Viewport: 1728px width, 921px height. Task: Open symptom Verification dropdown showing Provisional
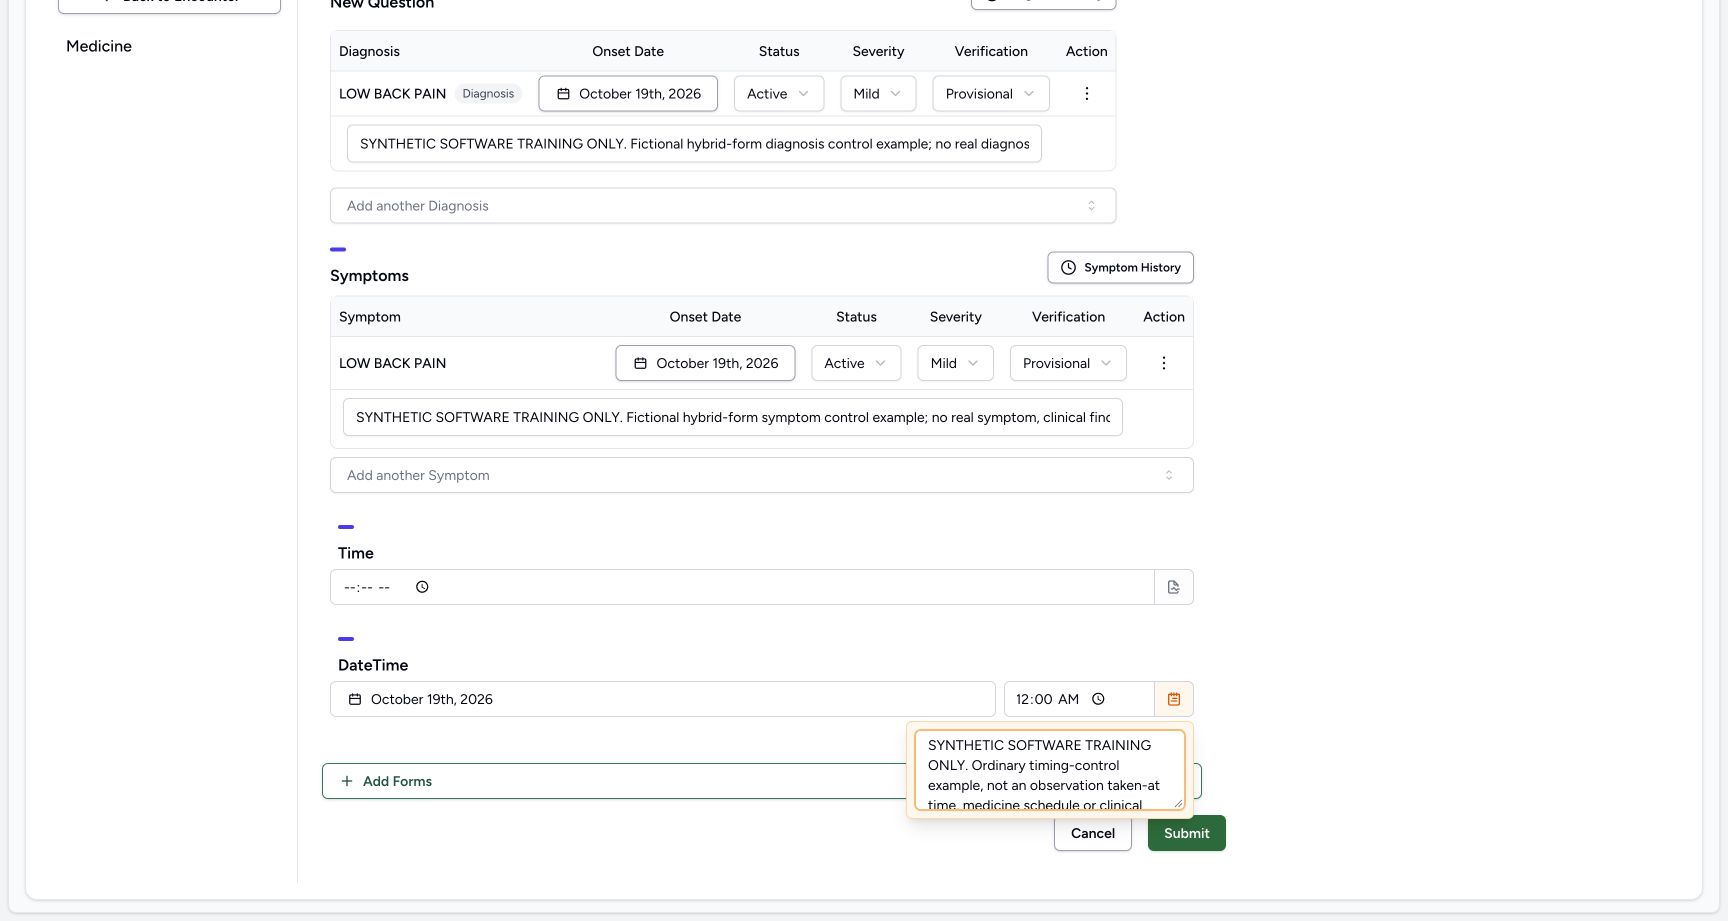pos(1068,363)
